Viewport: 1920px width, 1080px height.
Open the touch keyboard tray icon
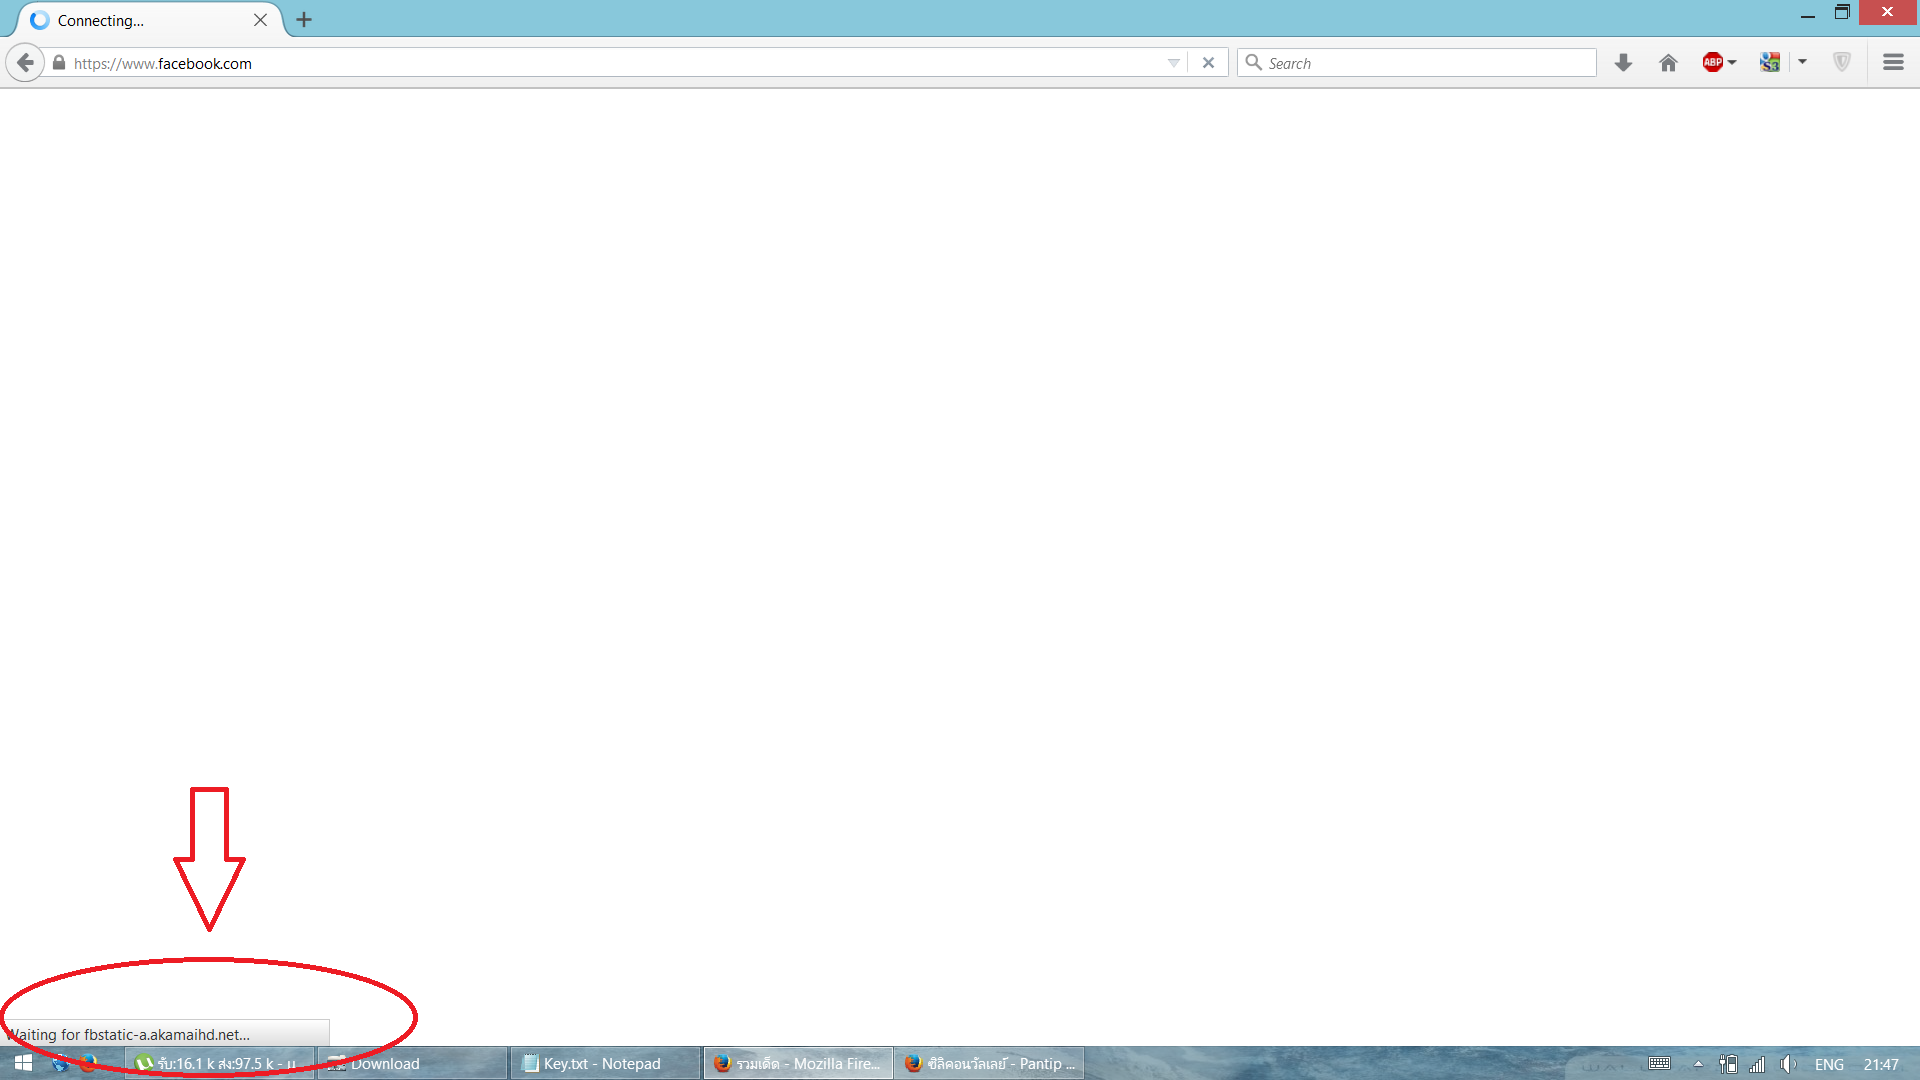pyautogui.click(x=1659, y=1064)
